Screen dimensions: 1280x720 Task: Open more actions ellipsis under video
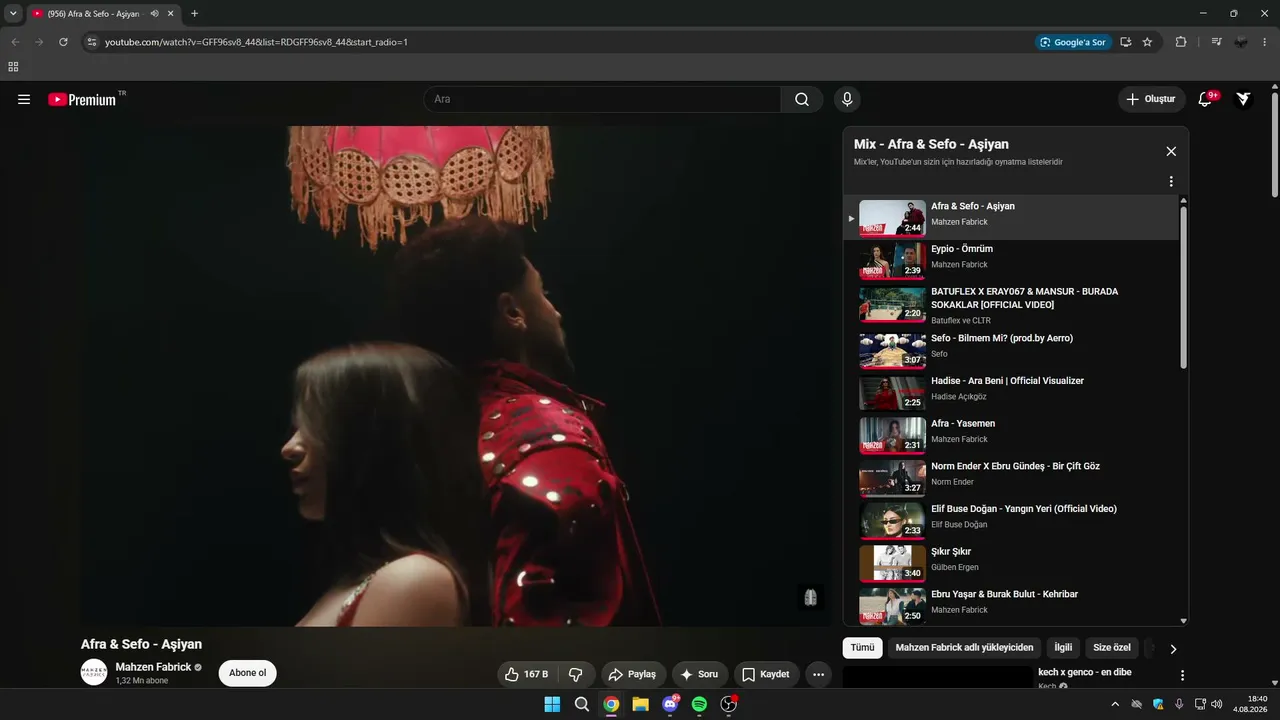818,674
